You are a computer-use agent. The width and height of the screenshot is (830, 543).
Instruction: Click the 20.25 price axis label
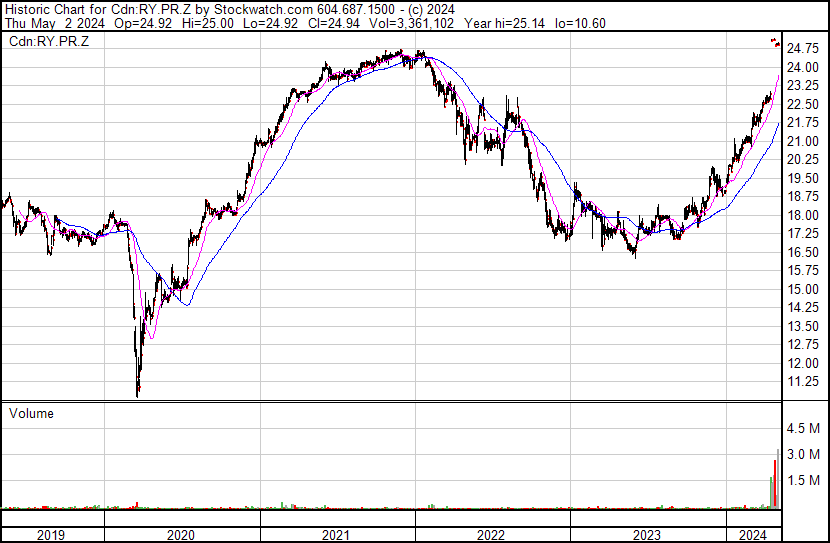[x=803, y=160]
